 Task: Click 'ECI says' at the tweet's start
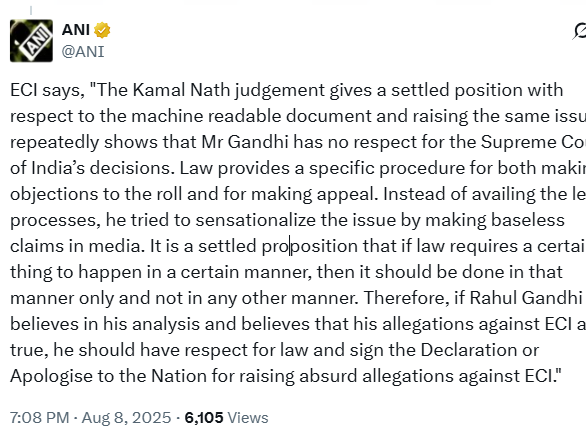47,90
